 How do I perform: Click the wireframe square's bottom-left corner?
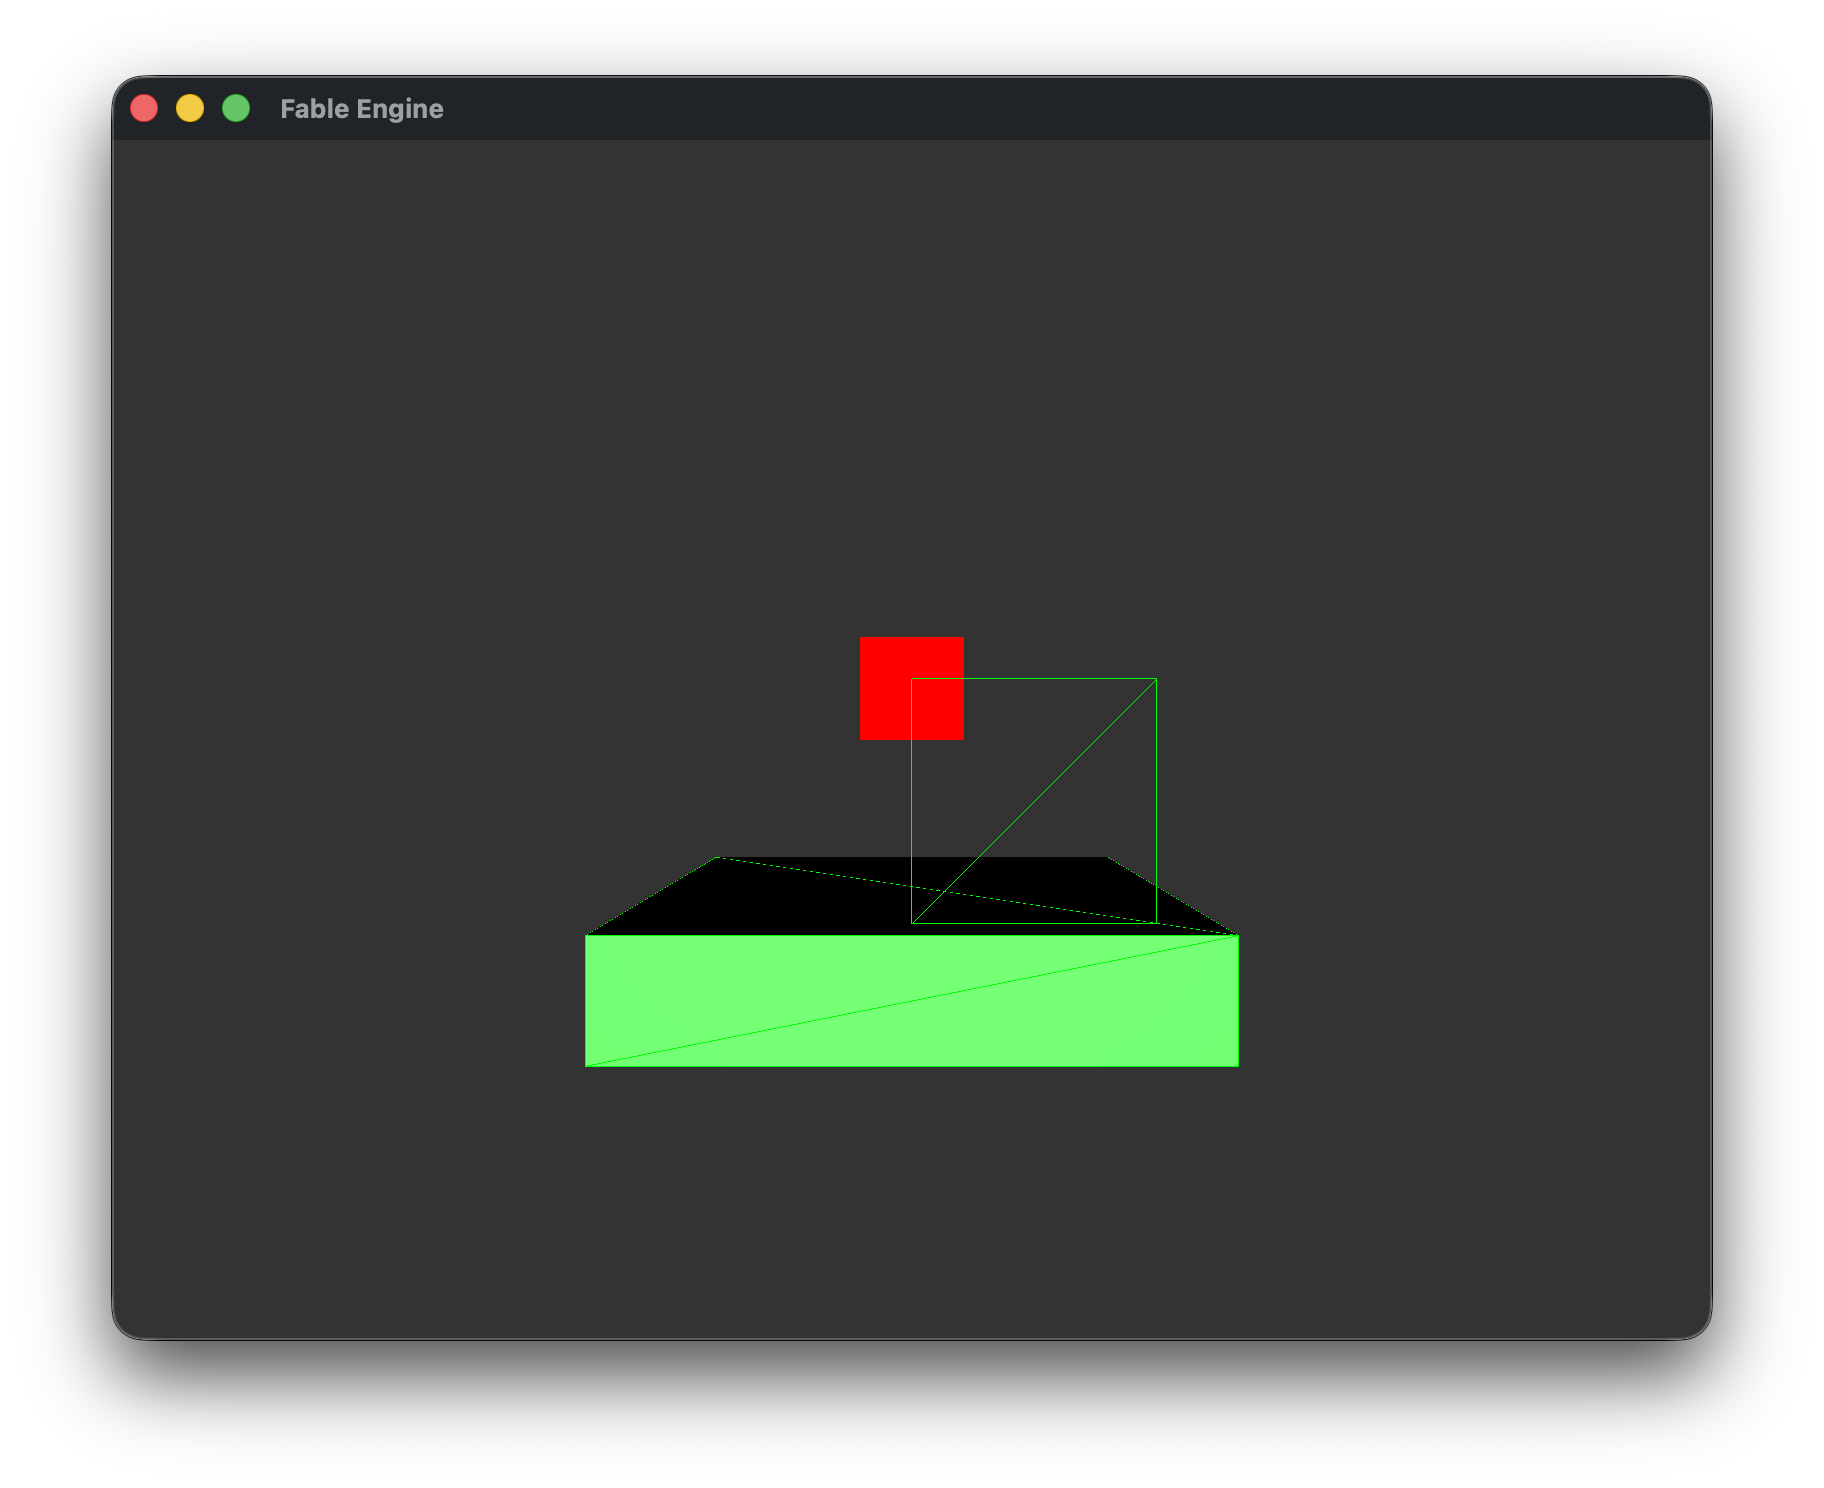912,922
